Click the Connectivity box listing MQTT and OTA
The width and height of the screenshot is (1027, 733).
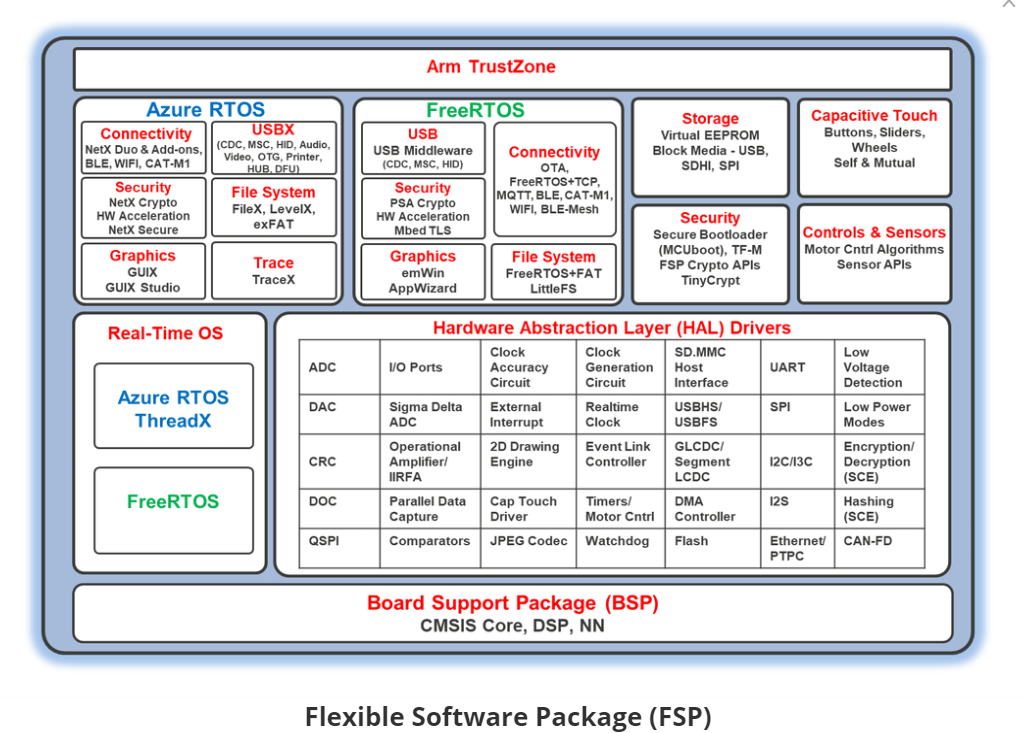[555, 179]
